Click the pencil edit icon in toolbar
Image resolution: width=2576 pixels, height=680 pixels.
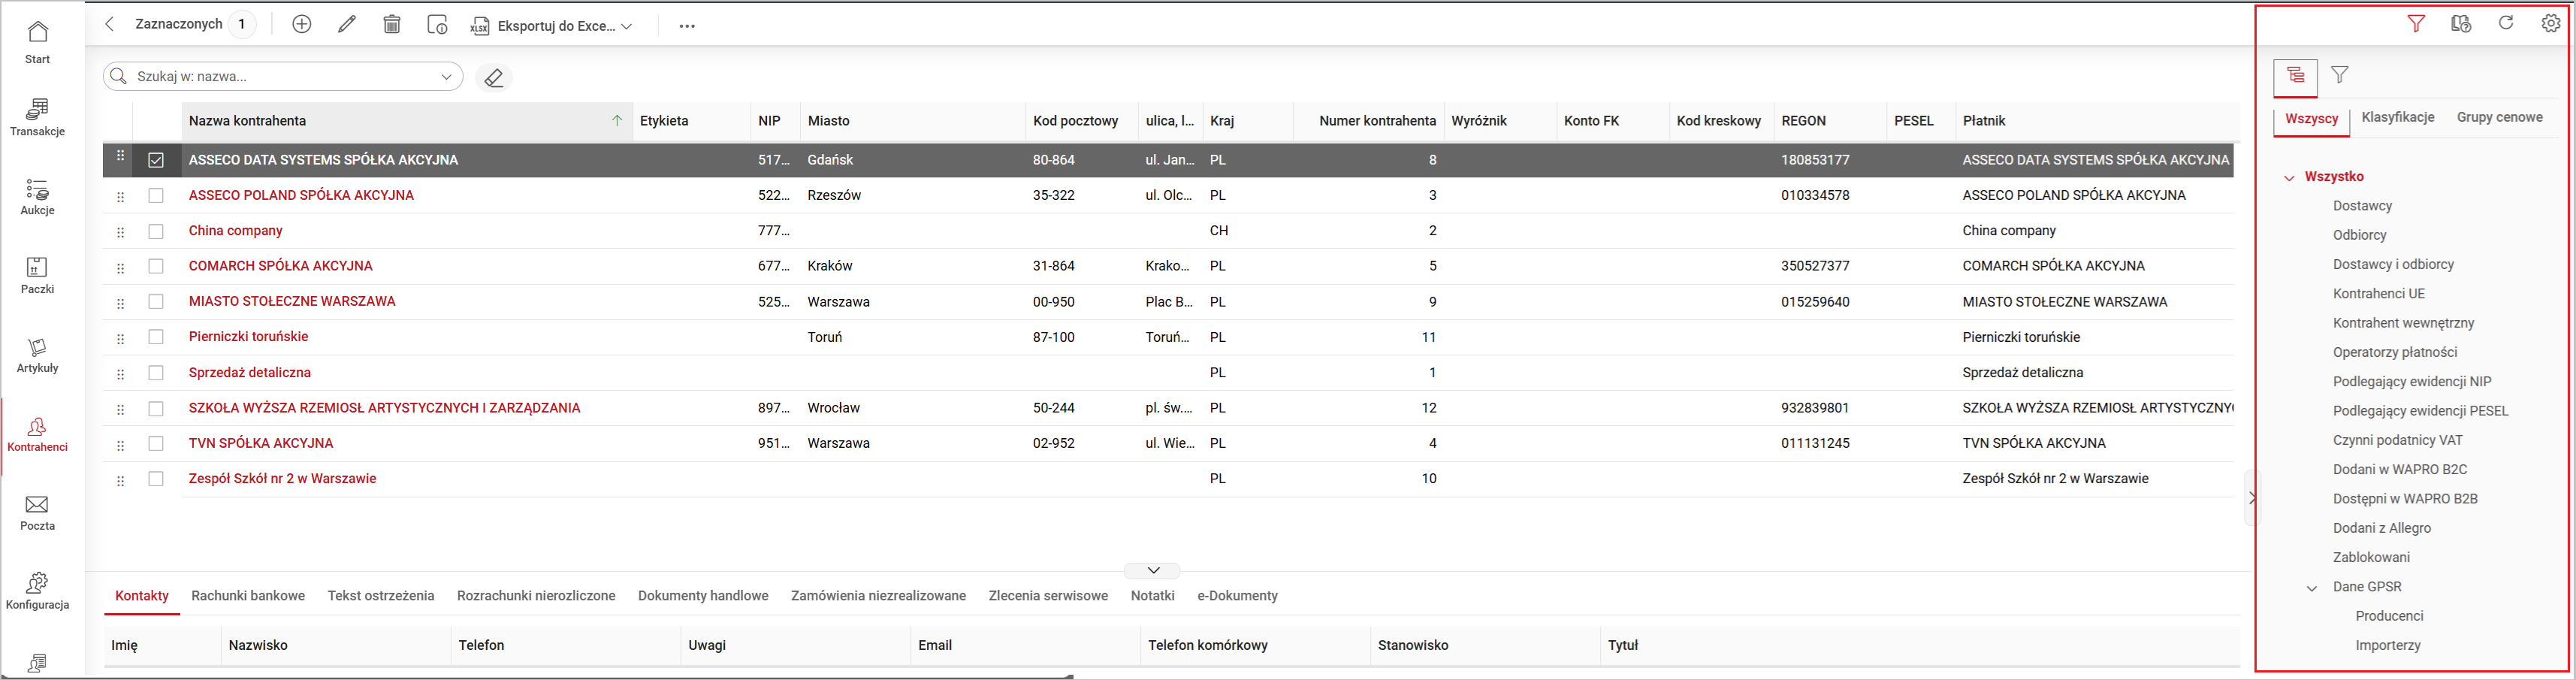tap(347, 25)
